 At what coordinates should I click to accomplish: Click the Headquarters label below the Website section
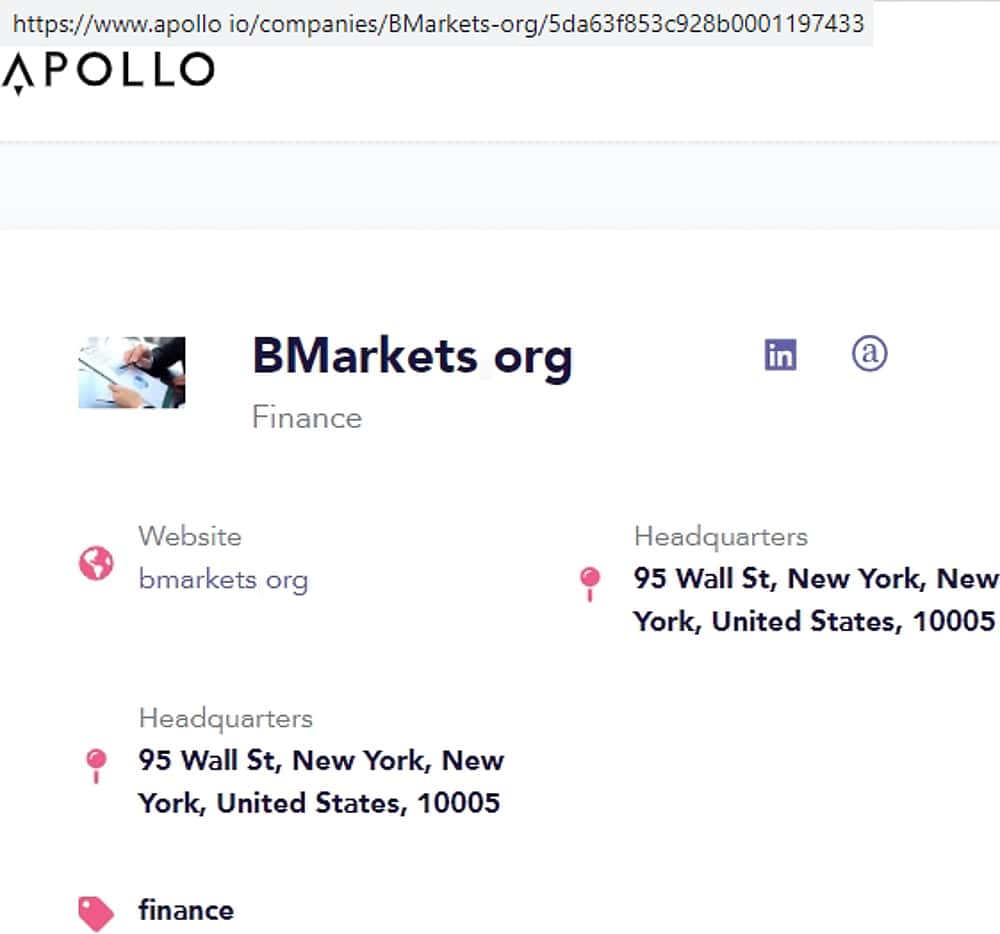225,718
